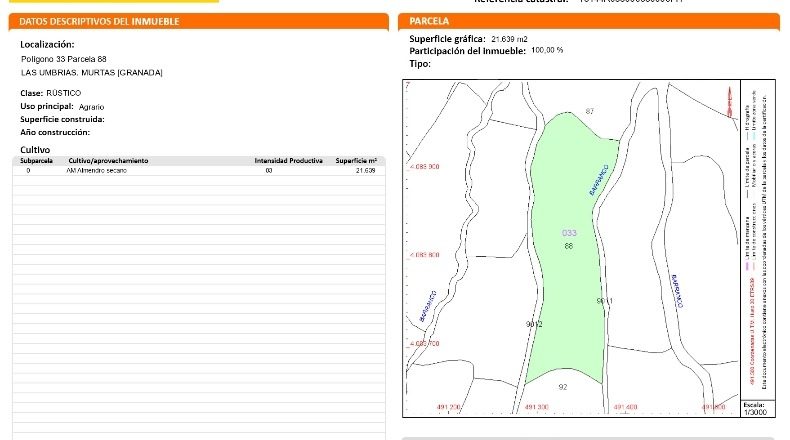Click the Subparcela column header
The height and width of the screenshot is (440, 790).
point(36,161)
